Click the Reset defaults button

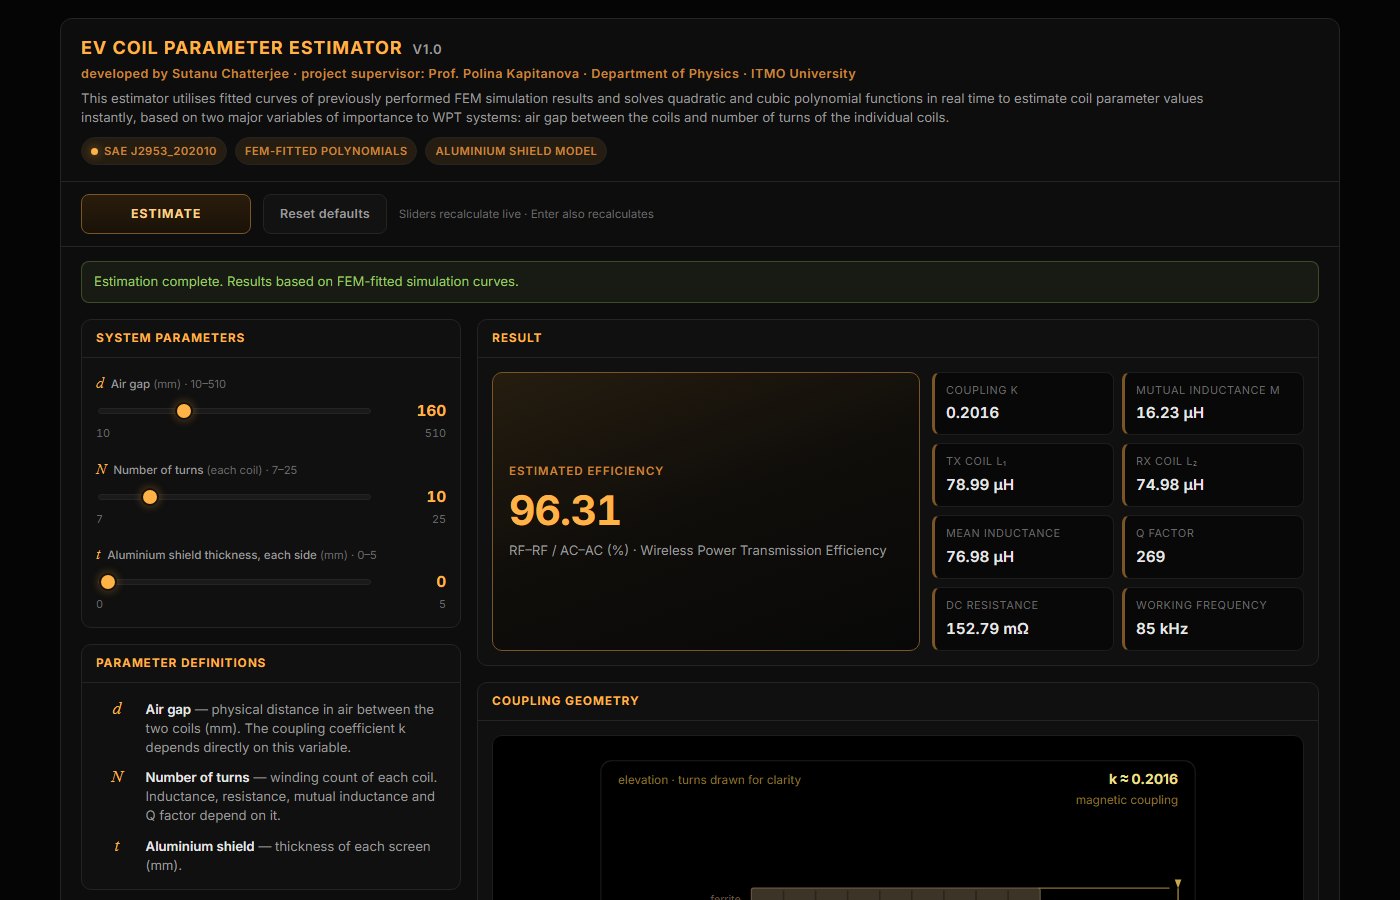coord(325,214)
